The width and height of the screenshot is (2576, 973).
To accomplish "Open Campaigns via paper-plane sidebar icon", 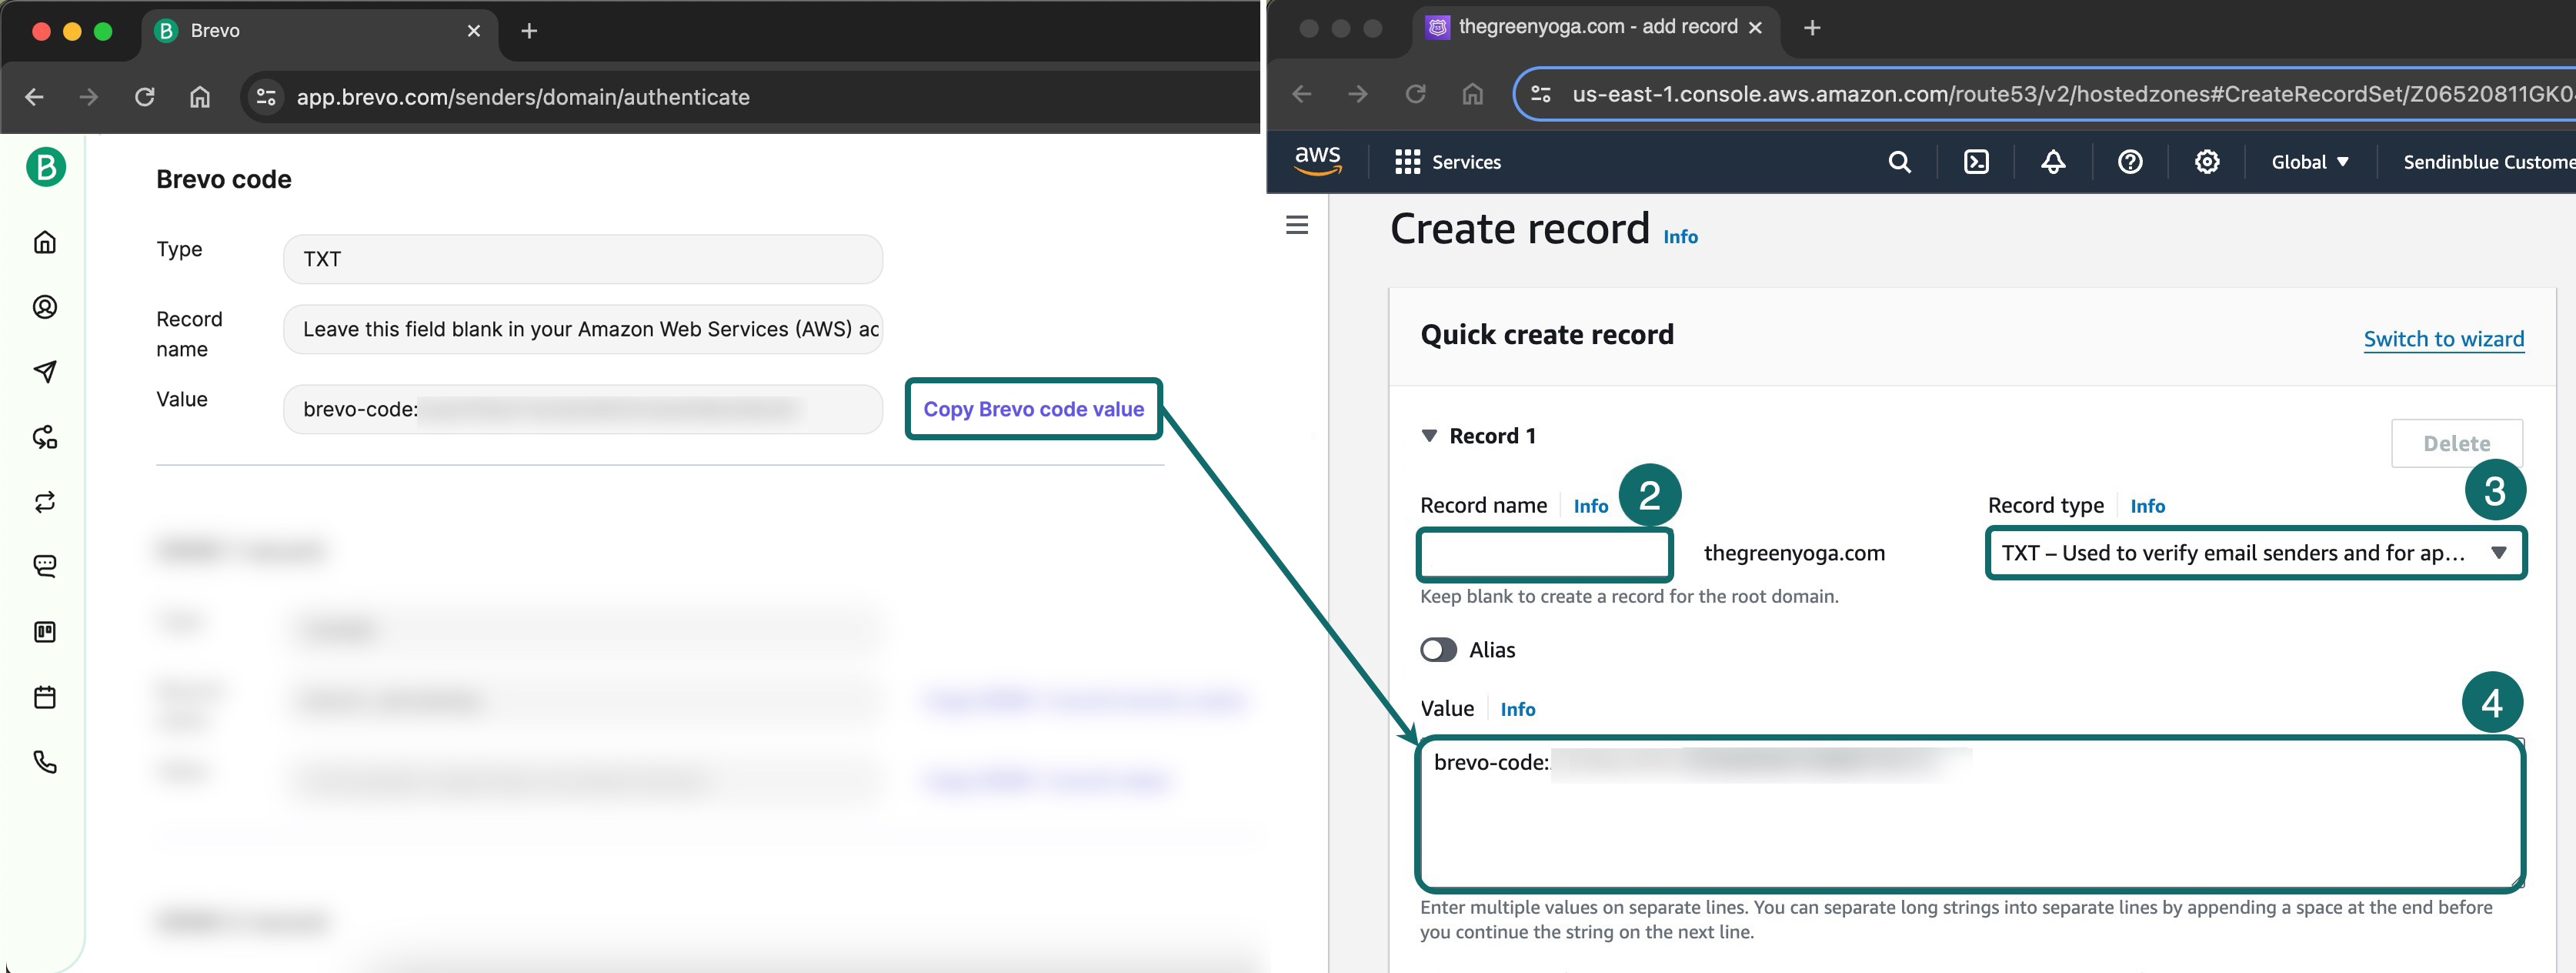I will coord(45,372).
